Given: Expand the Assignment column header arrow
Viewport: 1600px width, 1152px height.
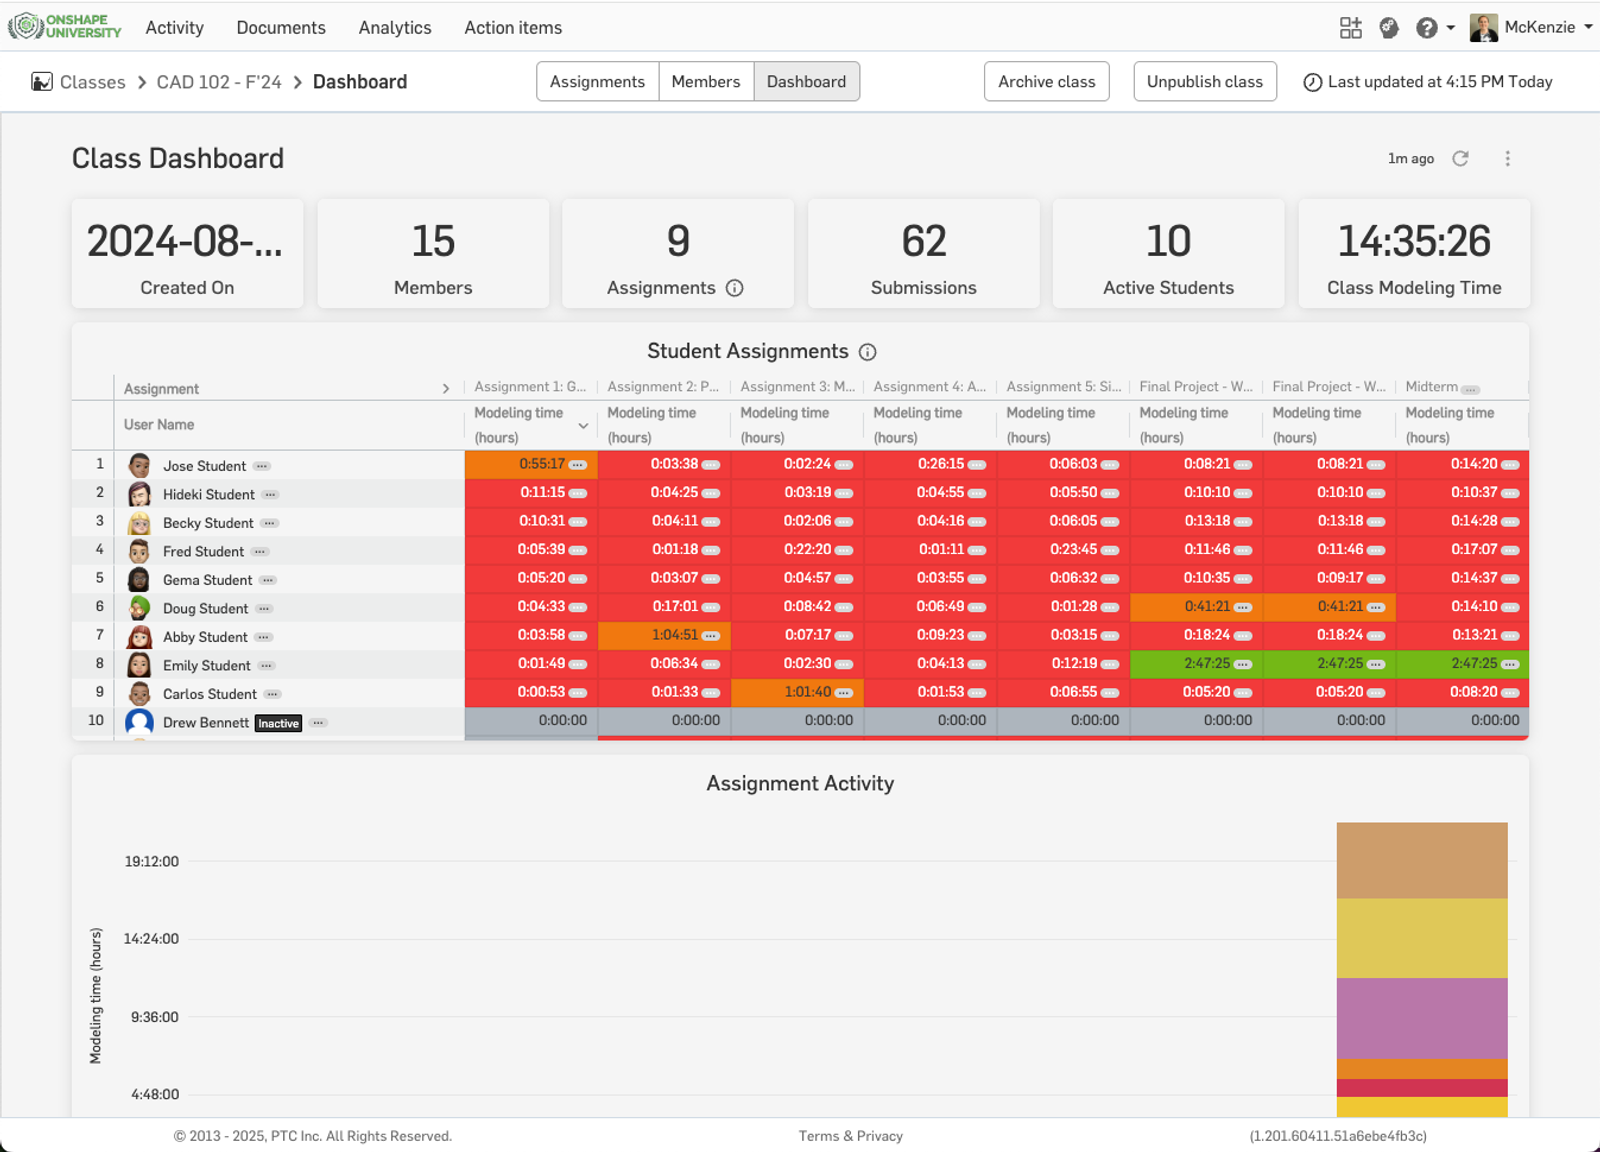Looking at the screenshot, I should [446, 389].
